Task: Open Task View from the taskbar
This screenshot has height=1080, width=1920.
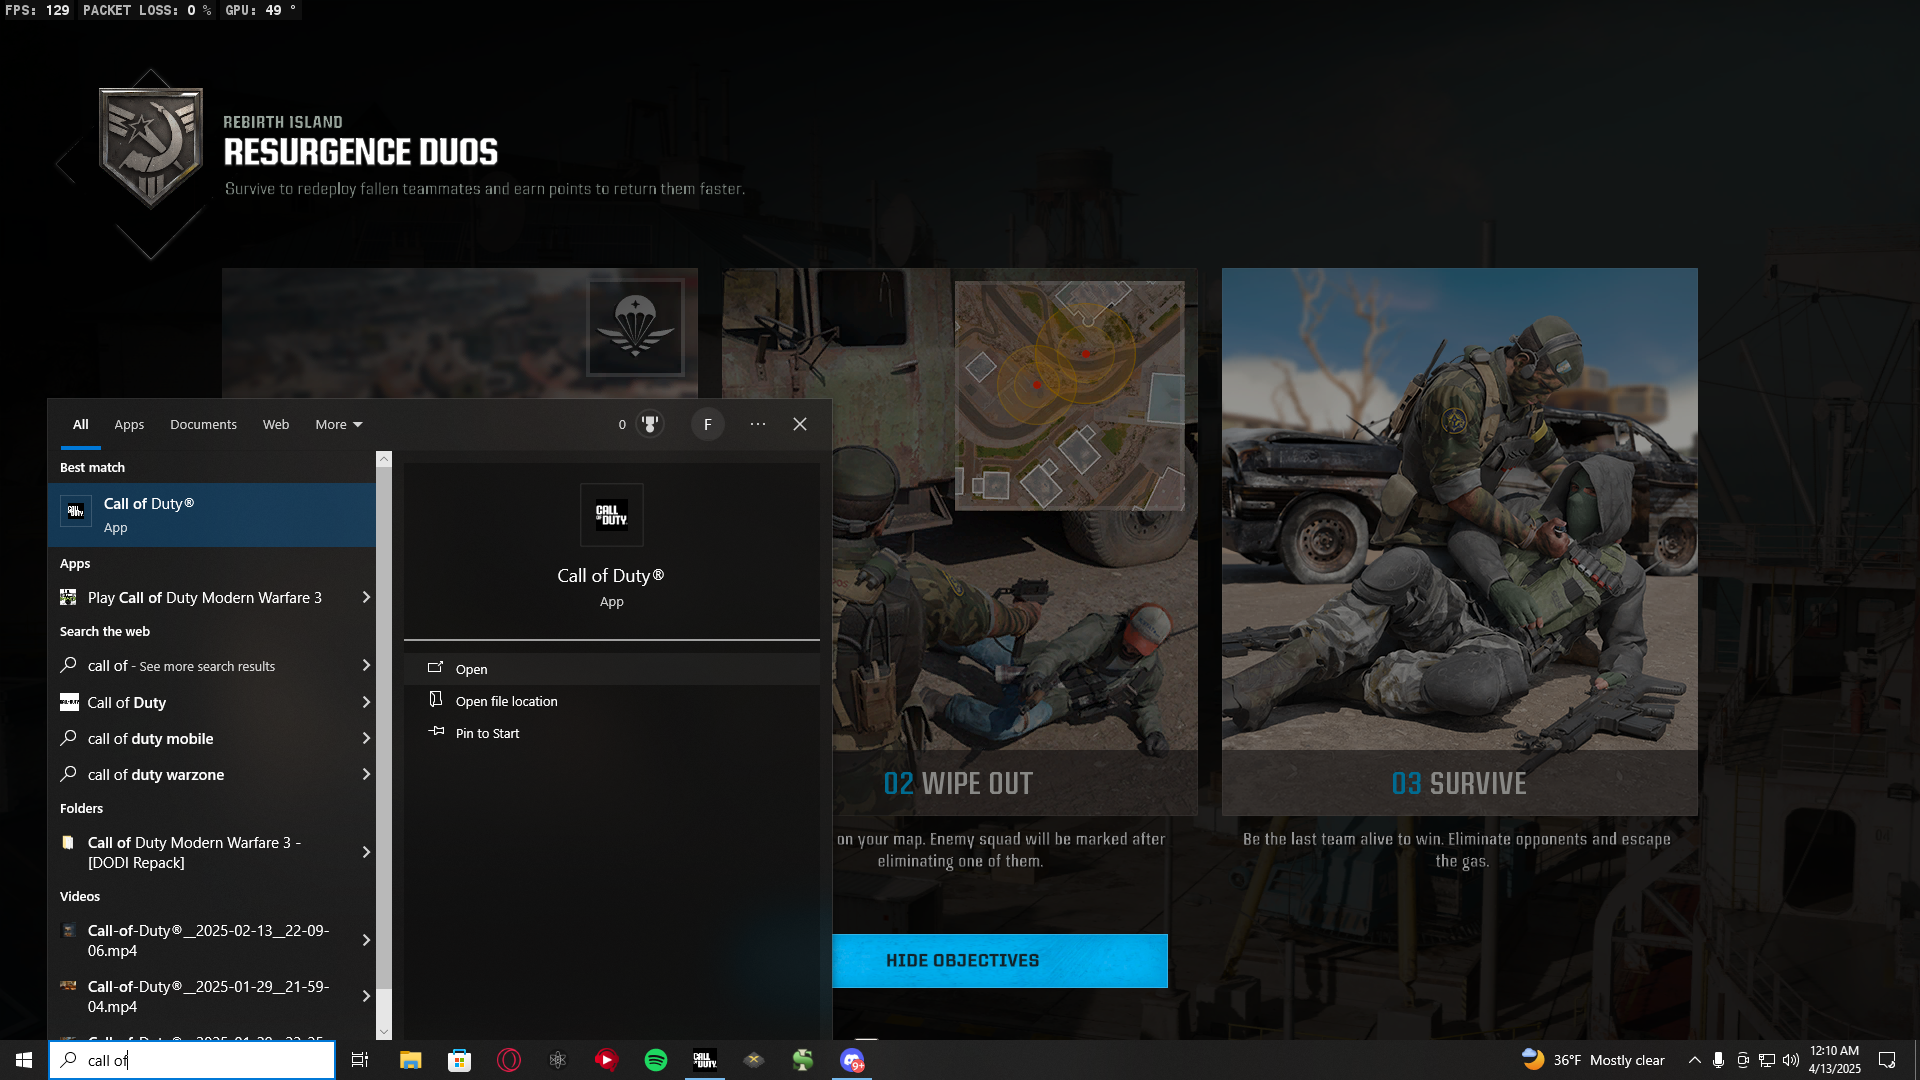Action: 360,1060
